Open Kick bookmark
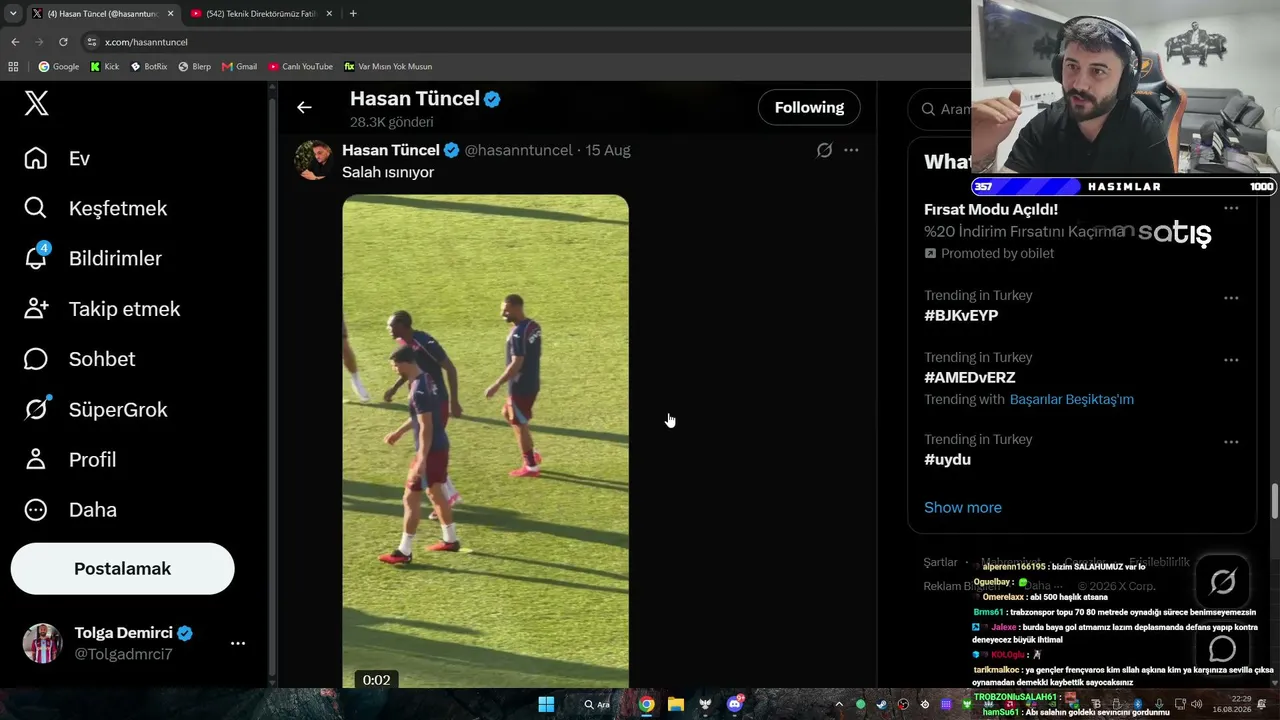Image resolution: width=1280 pixels, height=720 pixels. click(105, 67)
